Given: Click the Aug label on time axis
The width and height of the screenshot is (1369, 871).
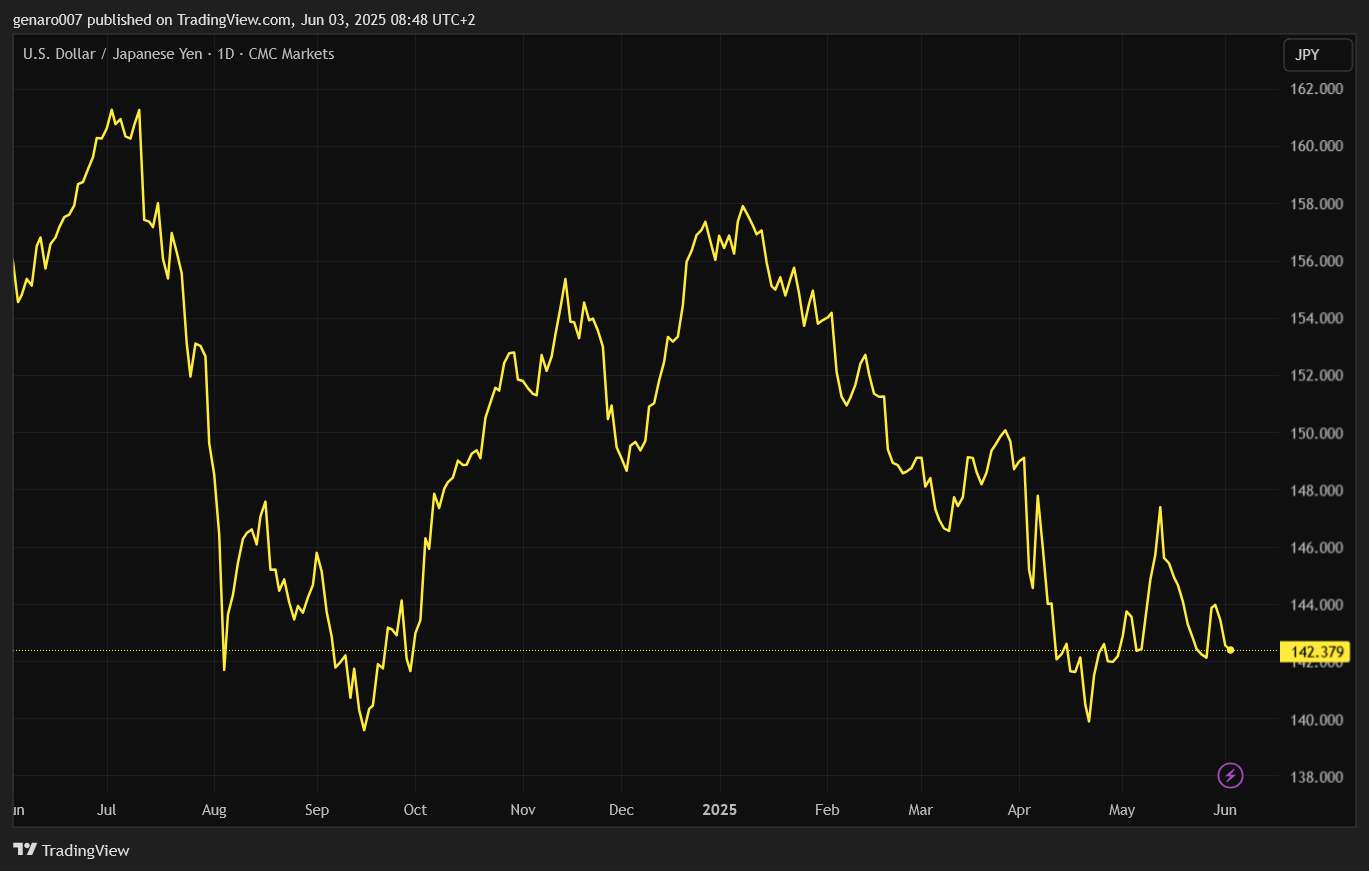Looking at the screenshot, I should tap(214, 810).
